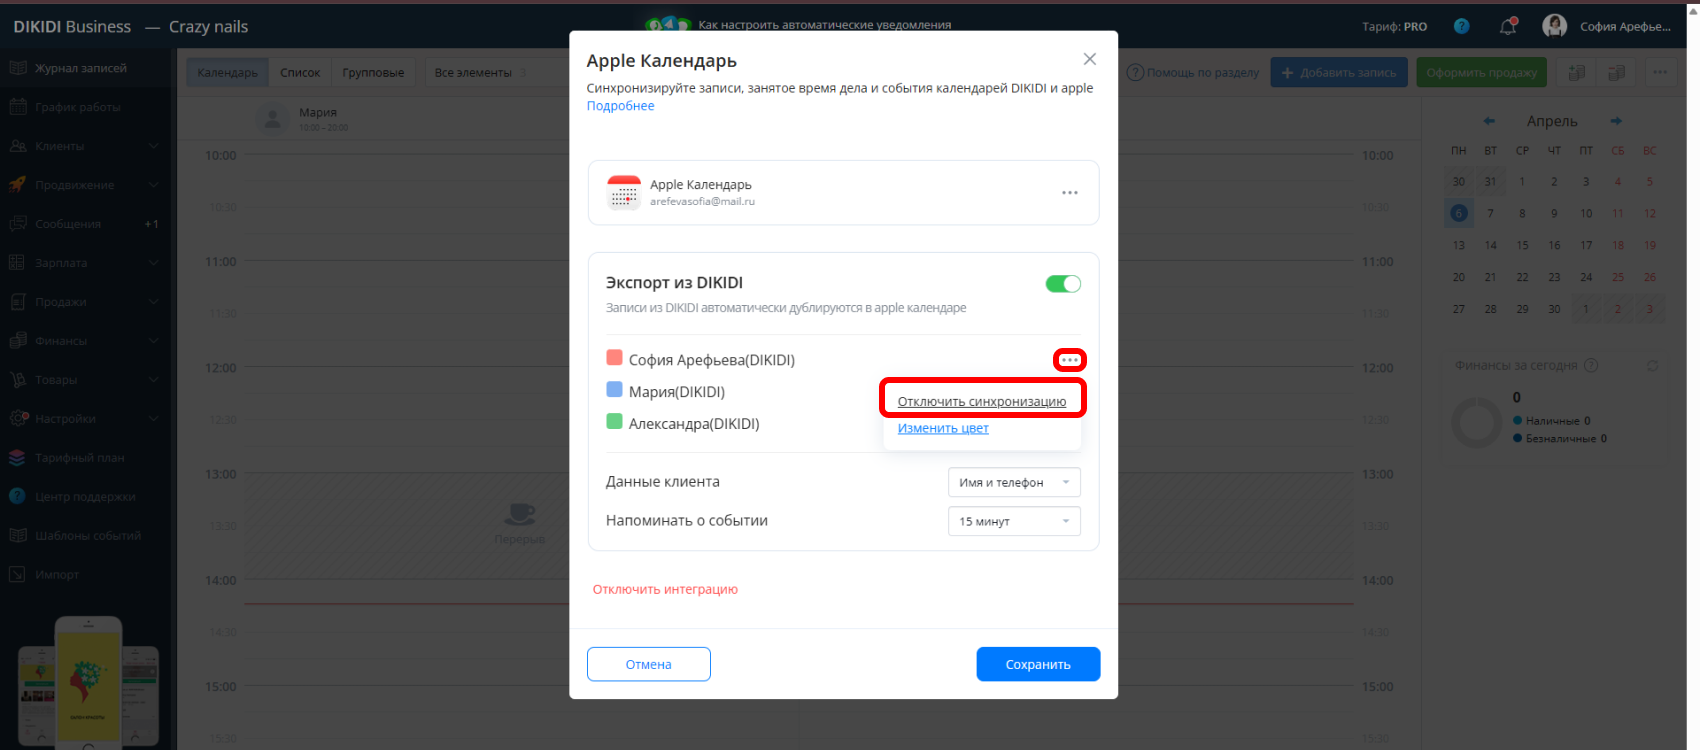
Task: Click the notification bell icon
Action: (1508, 27)
